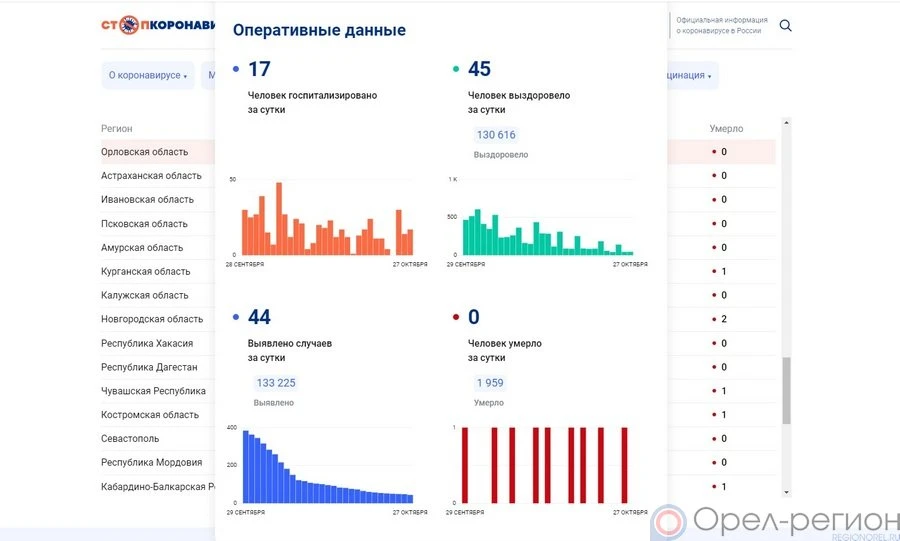Click the 133 225 detected cases badge

point(276,383)
